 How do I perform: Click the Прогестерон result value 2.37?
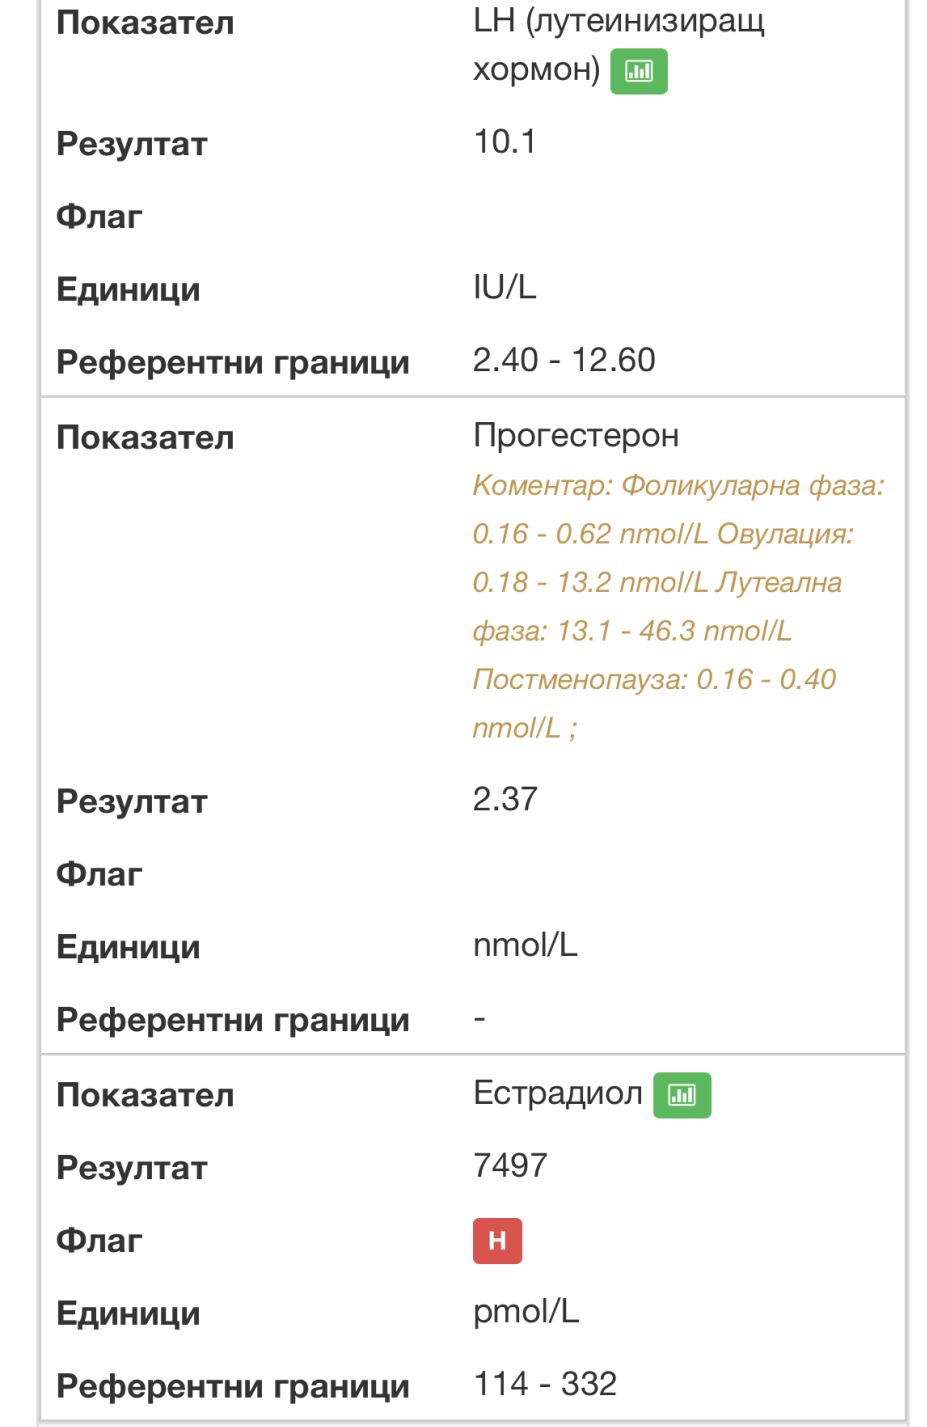point(505,800)
